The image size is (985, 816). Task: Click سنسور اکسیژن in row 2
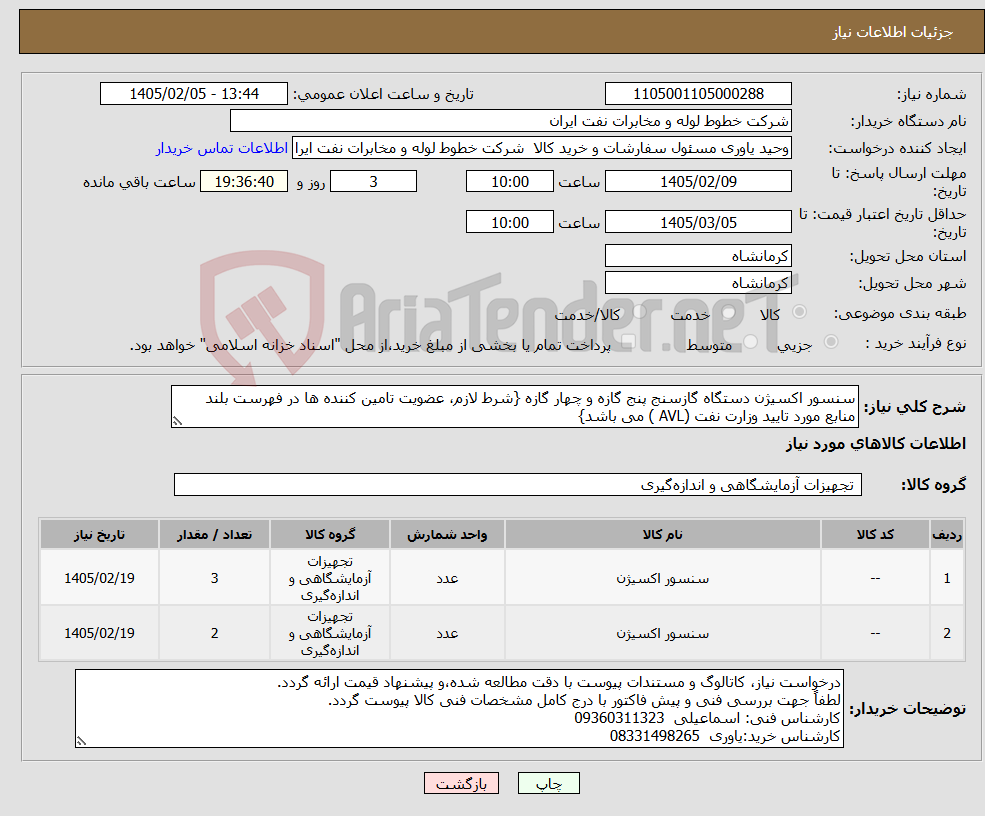(x=662, y=633)
